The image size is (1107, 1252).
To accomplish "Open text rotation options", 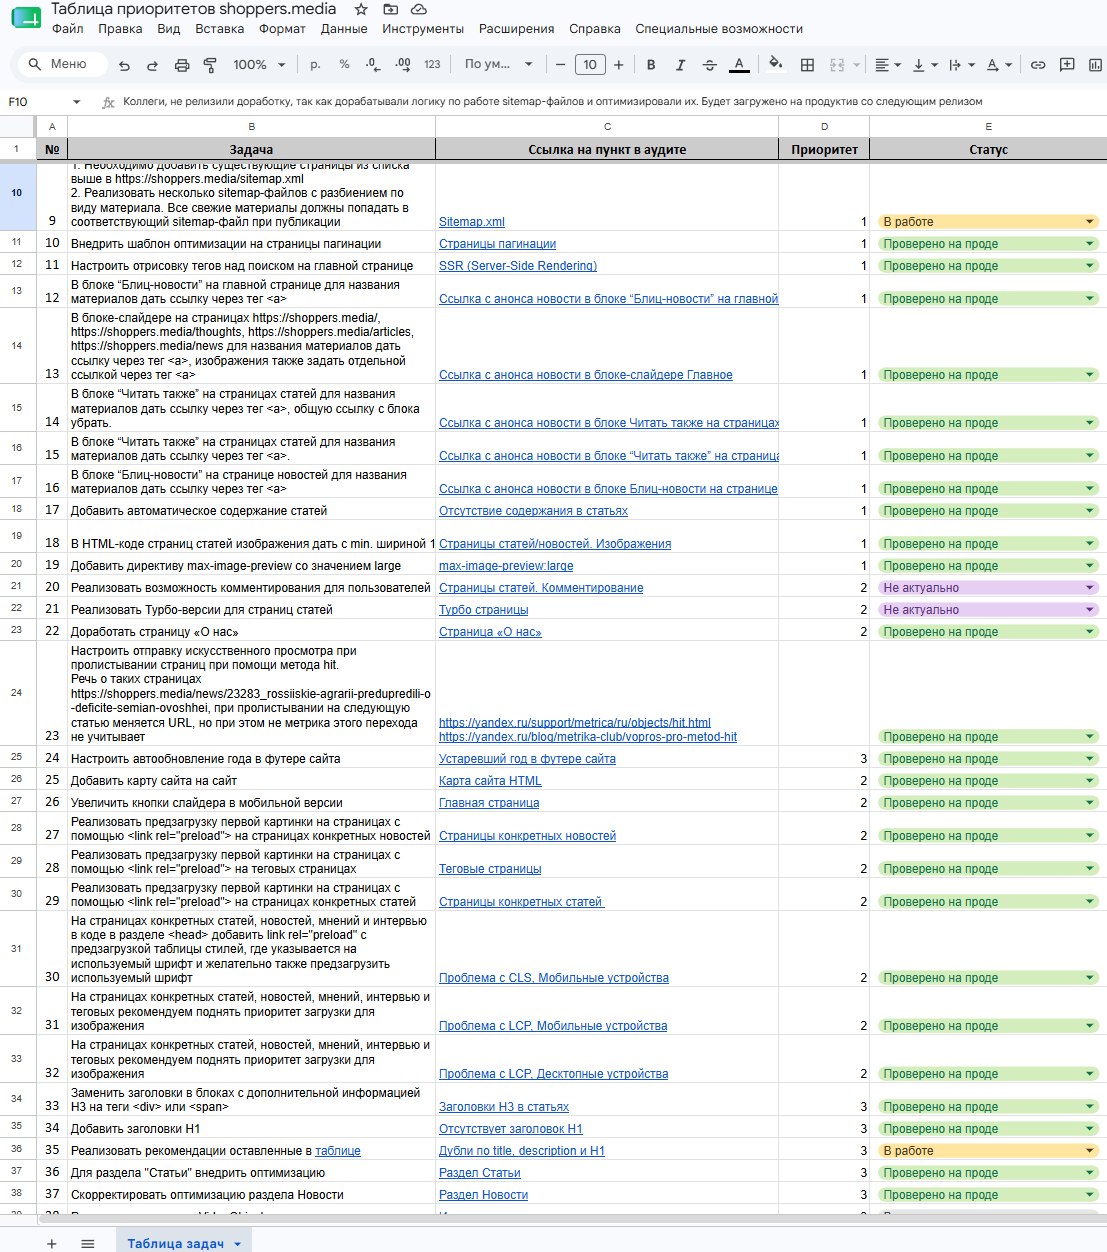I will point(999,65).
